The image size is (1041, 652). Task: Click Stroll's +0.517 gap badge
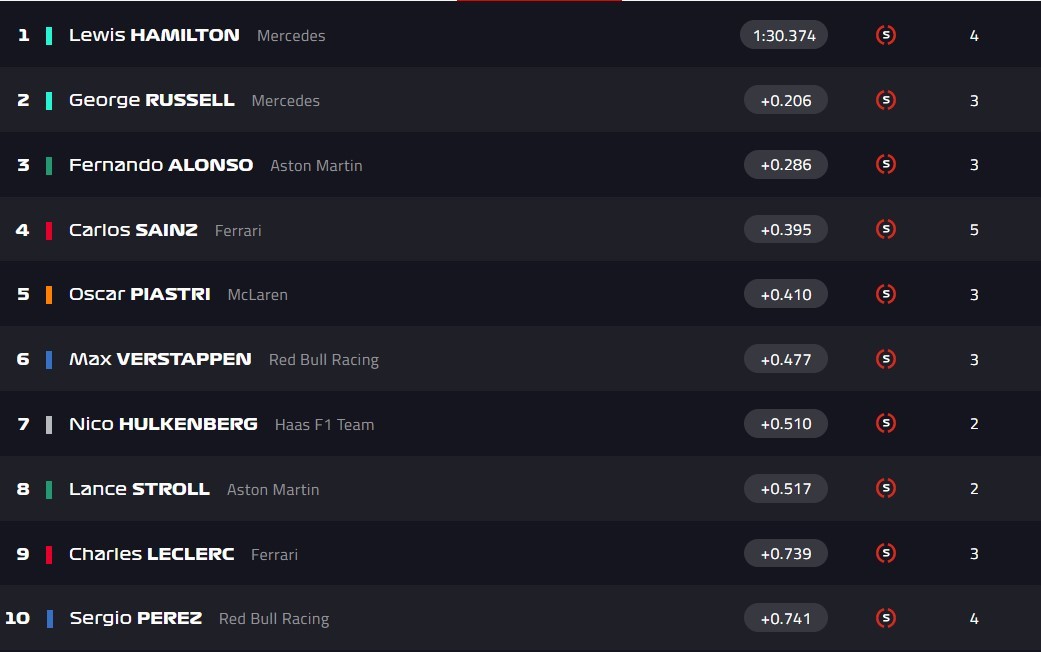click(x=786, y=489)
